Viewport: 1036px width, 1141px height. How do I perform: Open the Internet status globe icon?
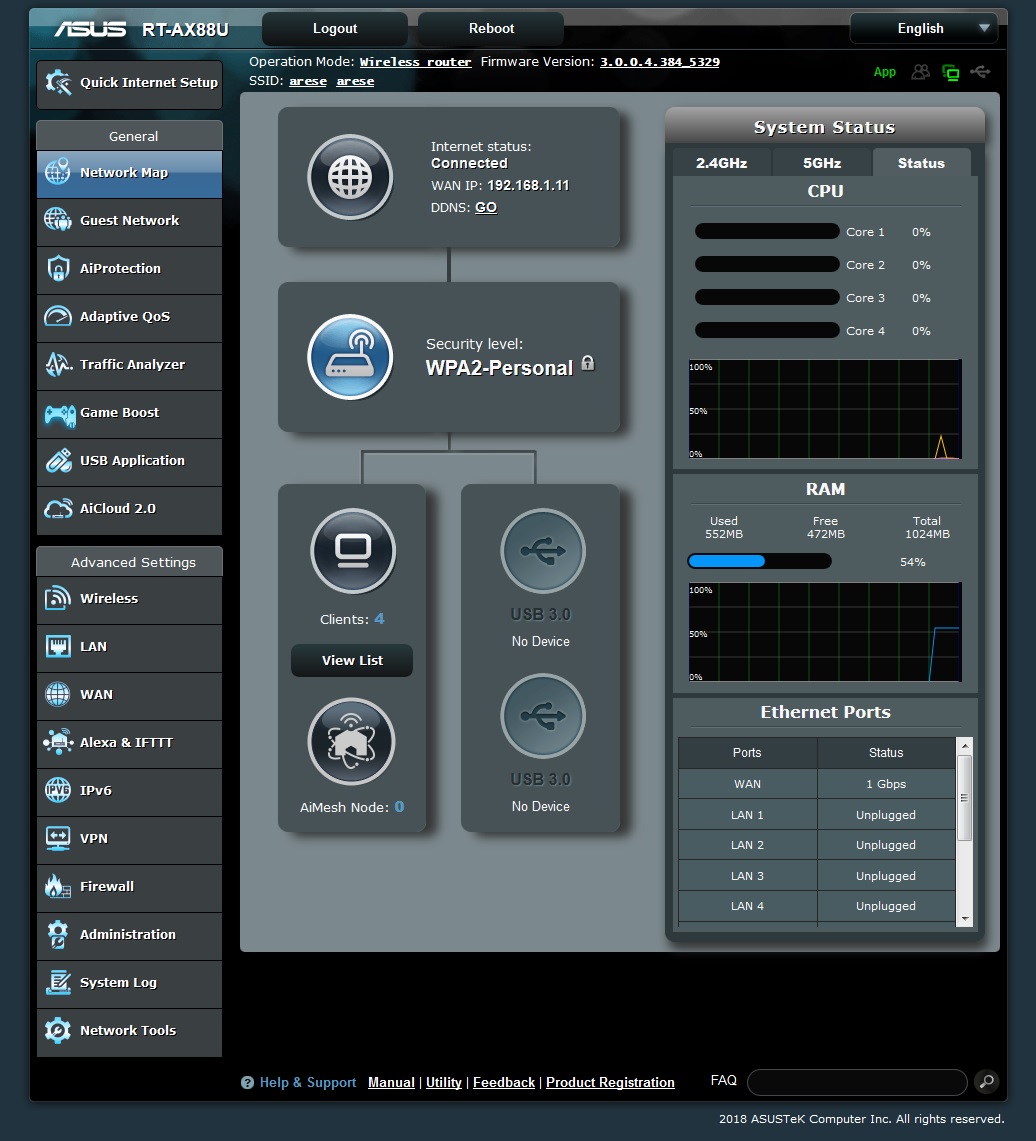point(350,177)
